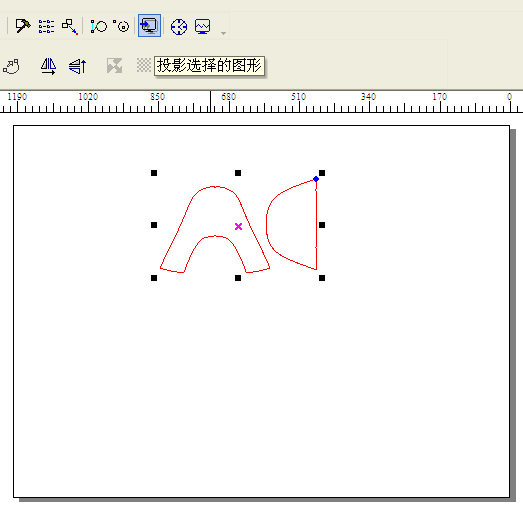523x511 pixels.
Task: Toggle the project selected shape monitor button
Action: point(149,26)
